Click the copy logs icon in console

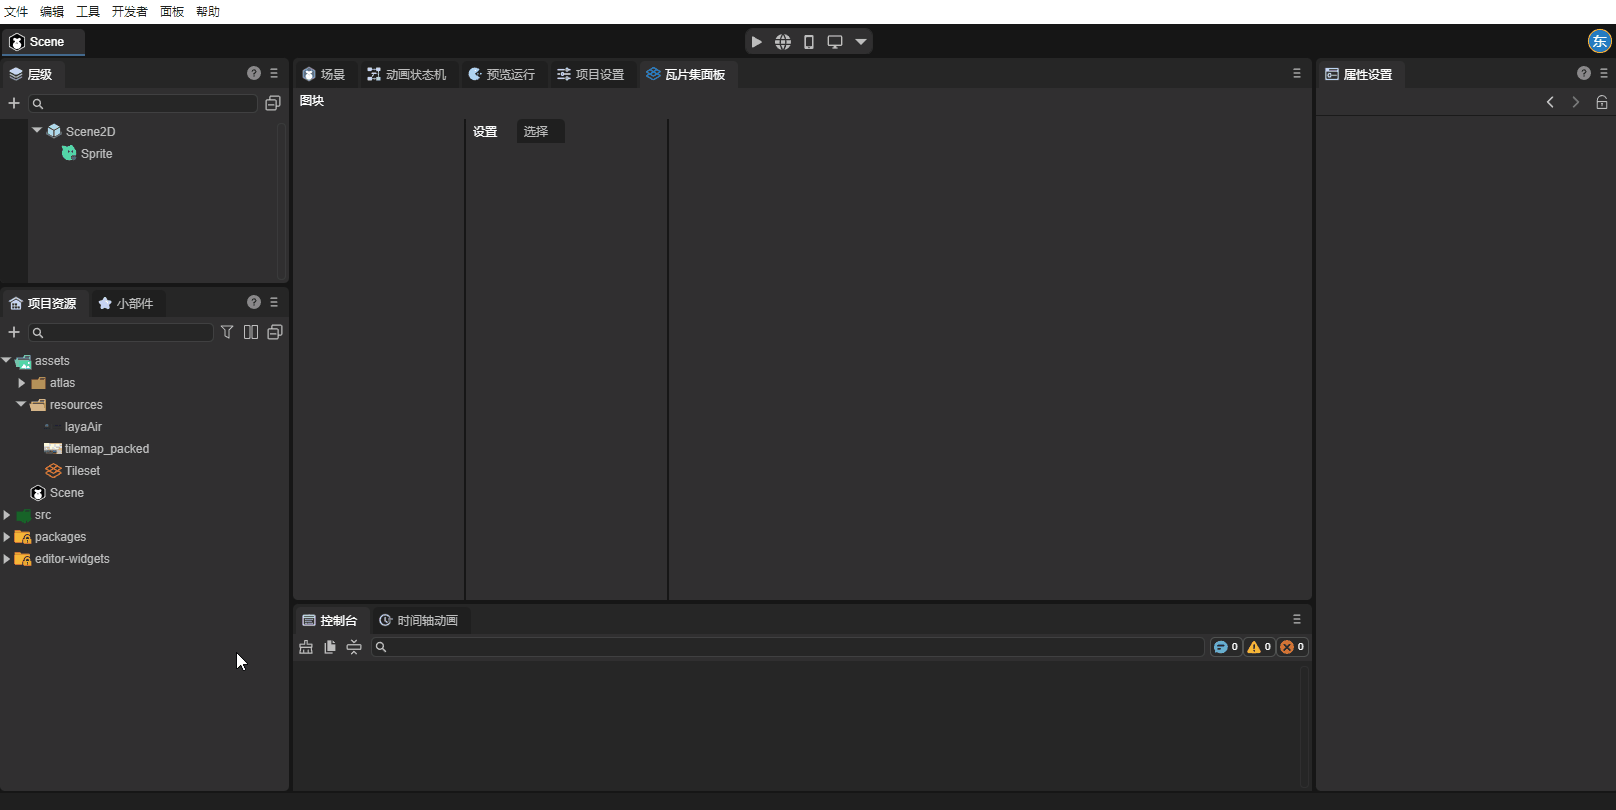pyautogui.click(x=330, y=647)
